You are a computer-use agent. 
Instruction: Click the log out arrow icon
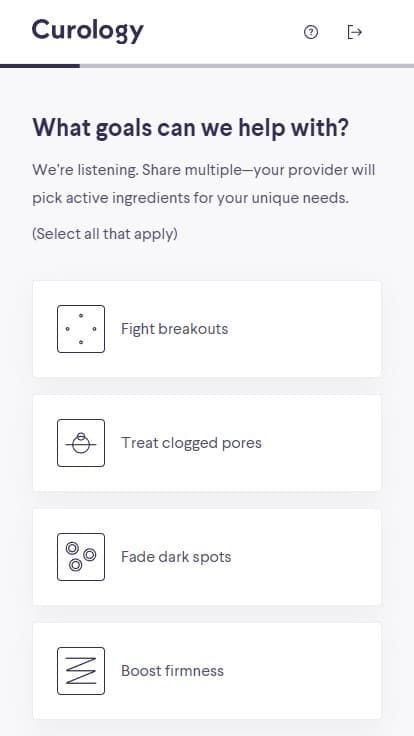(354, 32)
